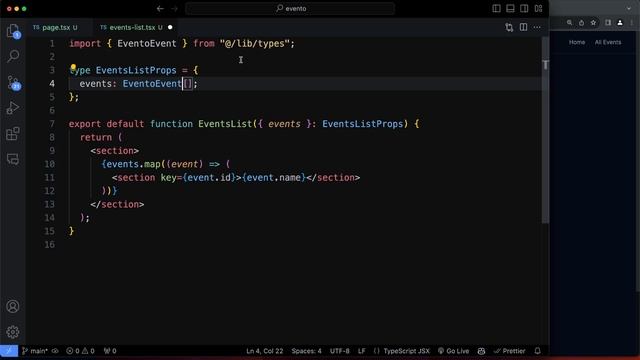This screenshot has height=360, width=640.
Task: Click the forwarded ports indicator showing 0
Action: click(x=110, y=351)
